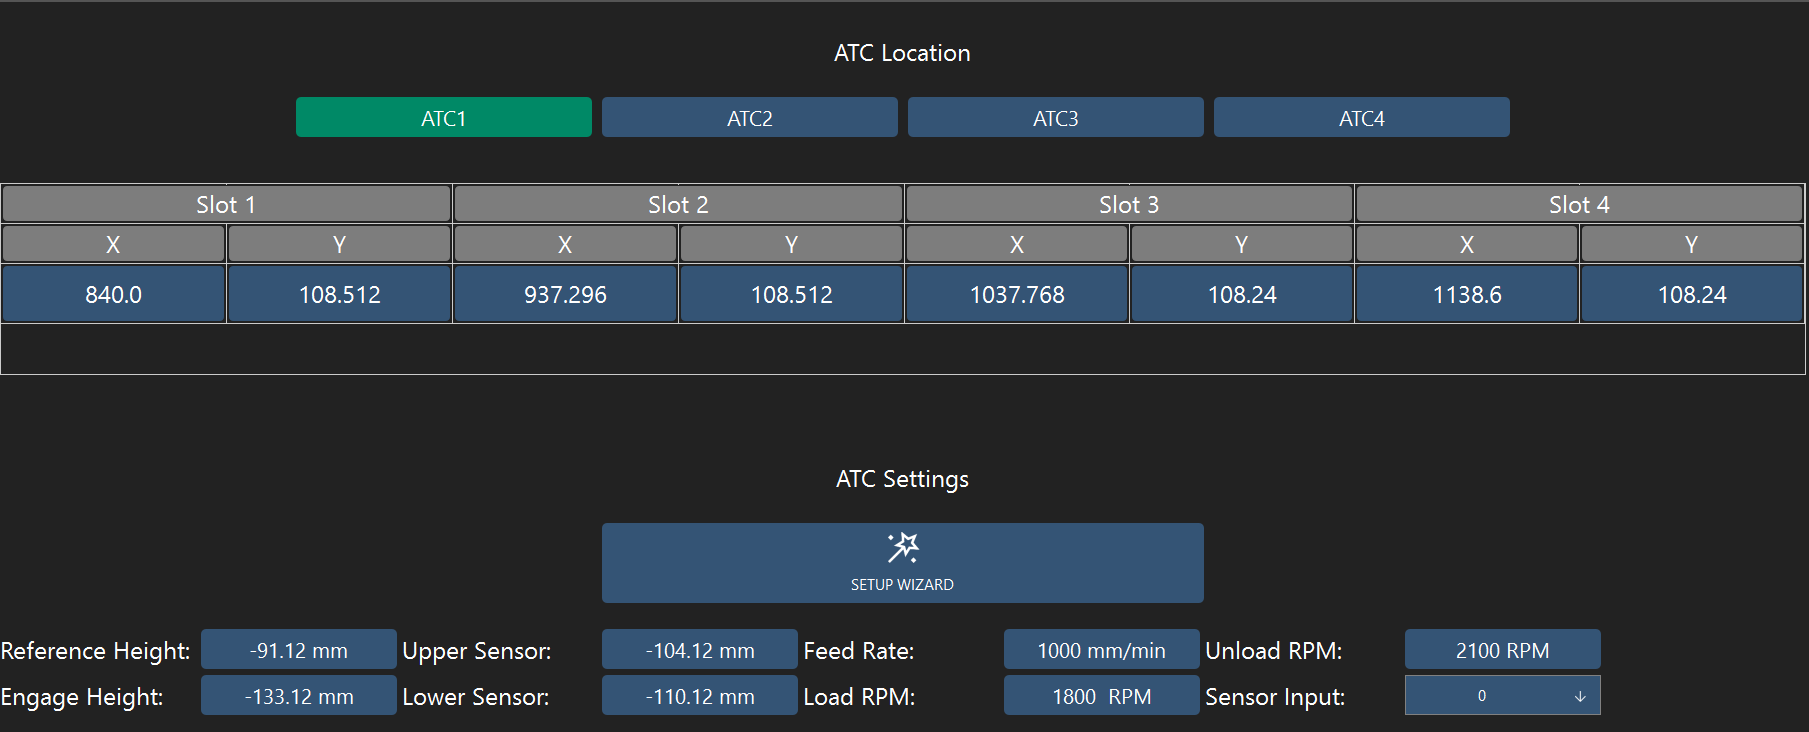Select the Slot 3 Y value field
1809x732 pixels.
[x=1242, y=294]
